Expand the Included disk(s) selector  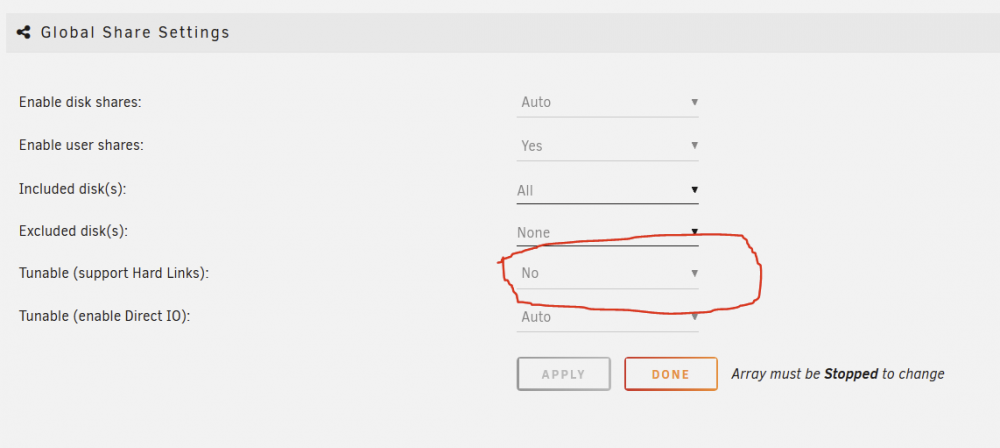(x=607, y=190)
